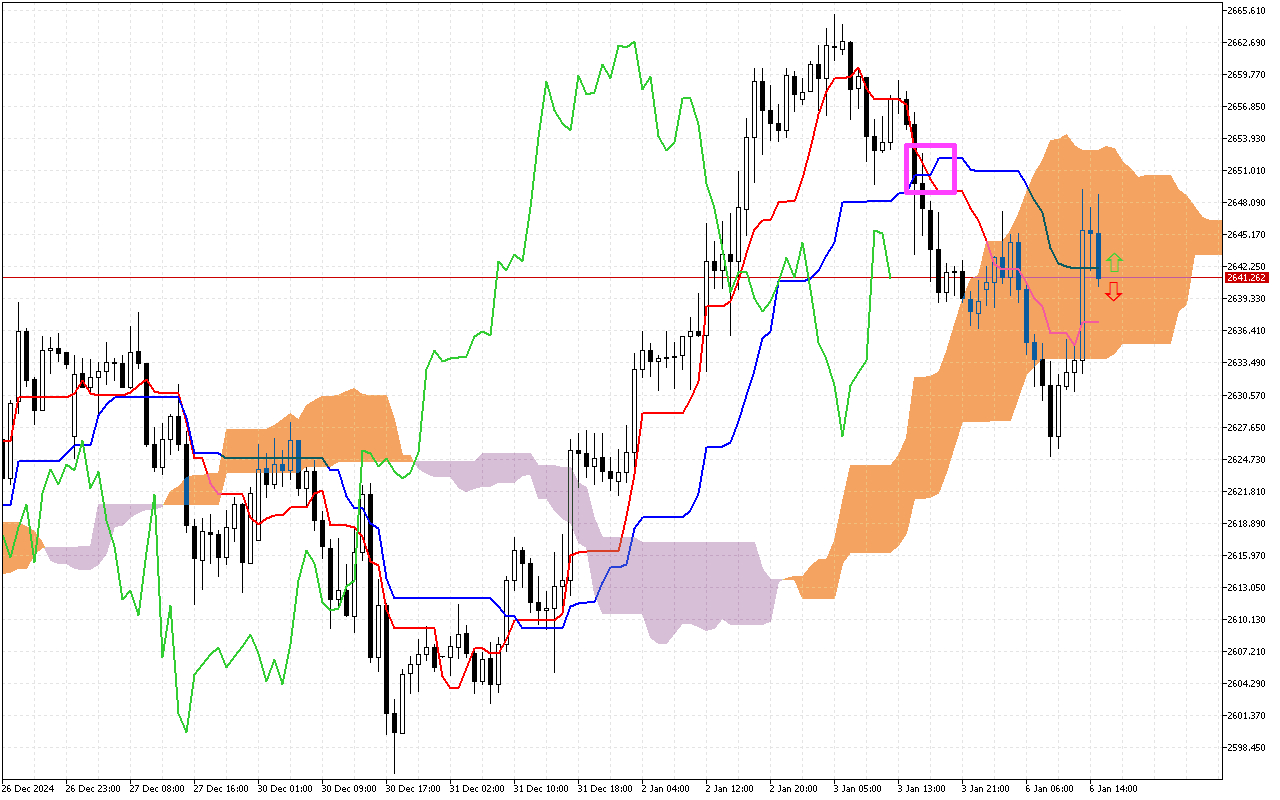Pick the 2 Jan 12:00 time label
The width and height of the screenshot is (1280, 800).
pyautogui.click(x=730, y=789)
